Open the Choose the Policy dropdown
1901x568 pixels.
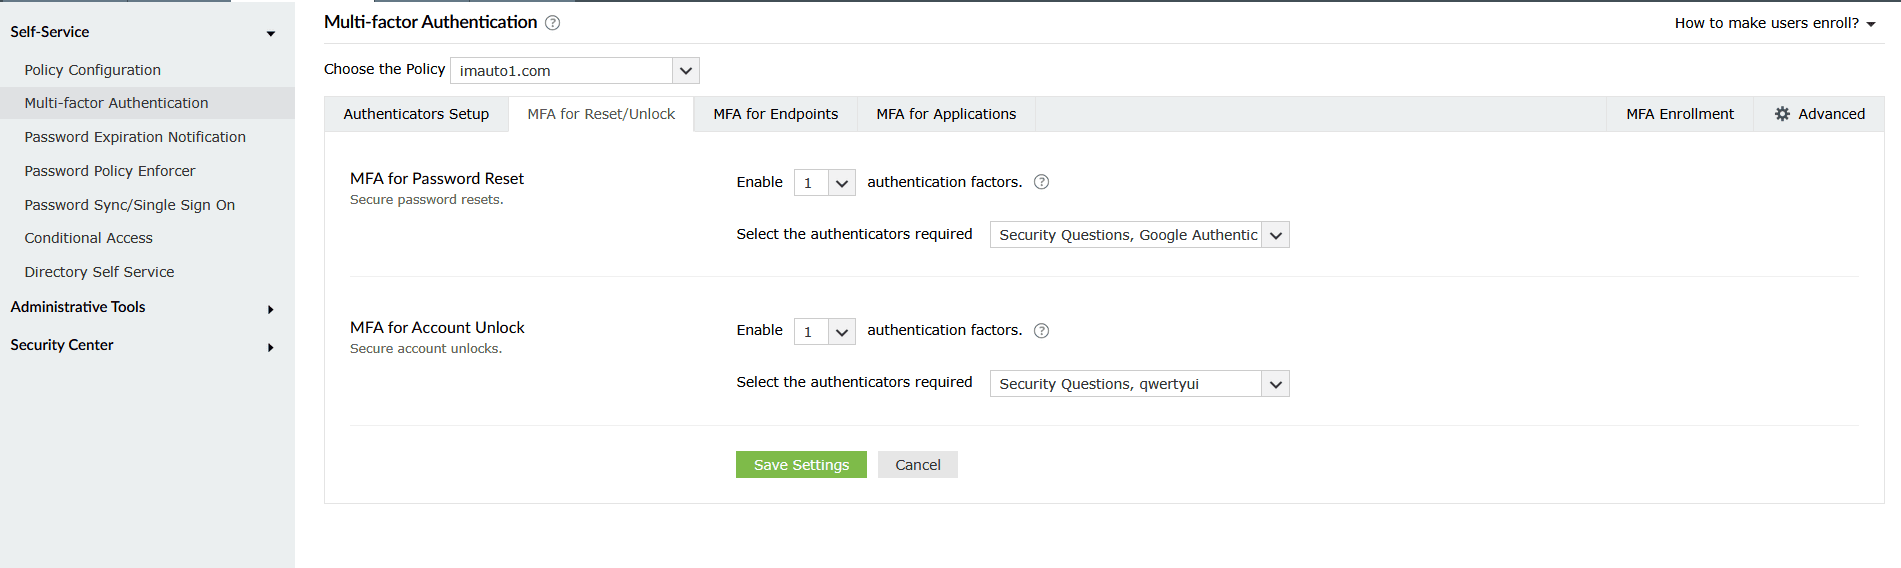(685, 71)
